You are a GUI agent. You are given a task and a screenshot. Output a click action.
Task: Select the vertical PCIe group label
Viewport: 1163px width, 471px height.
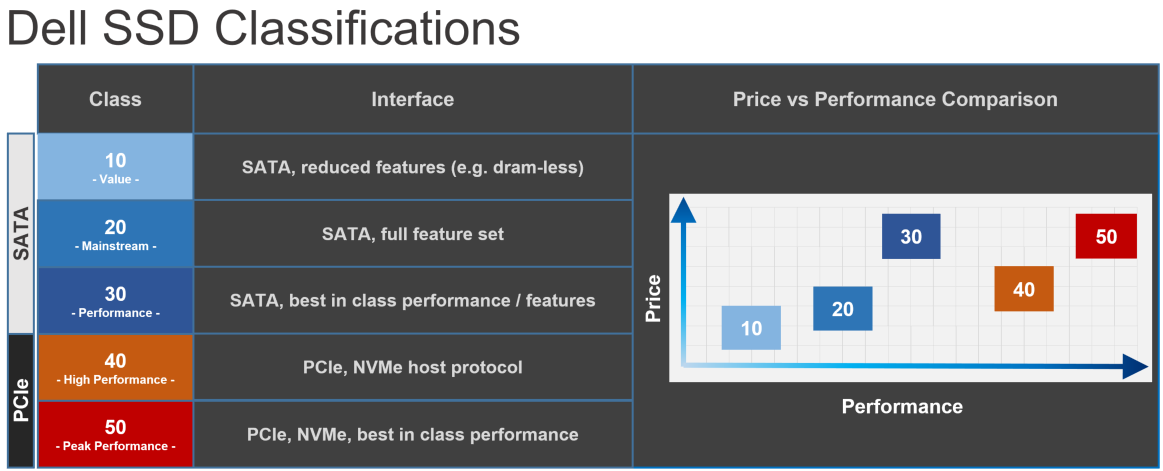click(x=21, y=400)
